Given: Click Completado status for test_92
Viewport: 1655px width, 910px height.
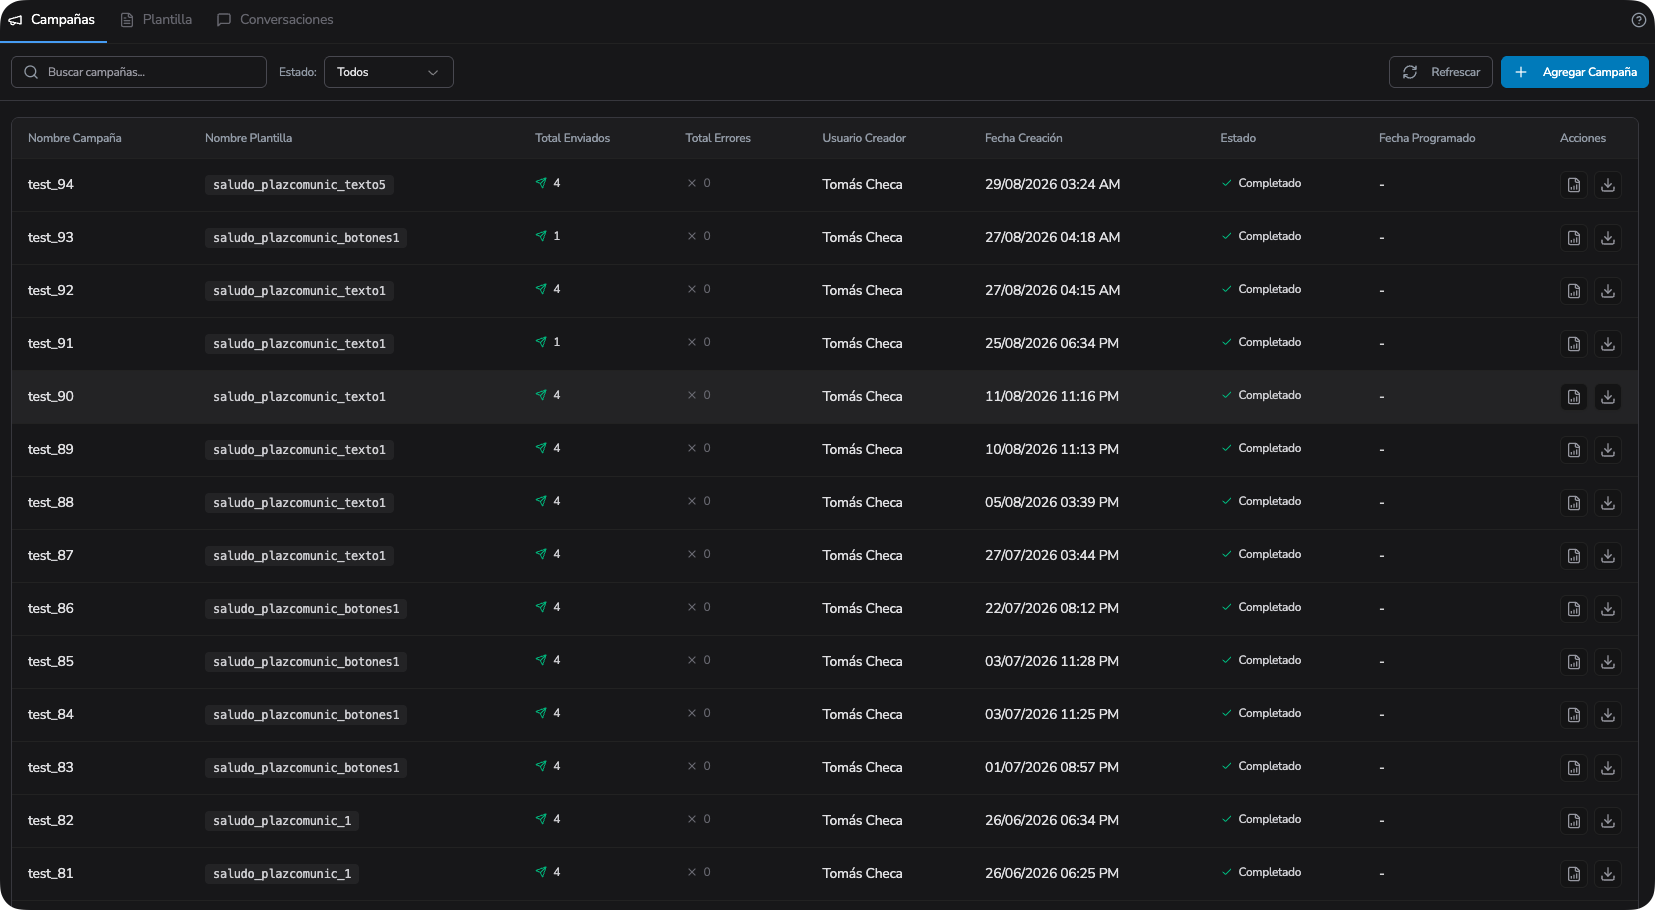Looking at the screenshot, I should pos(1261,289).
